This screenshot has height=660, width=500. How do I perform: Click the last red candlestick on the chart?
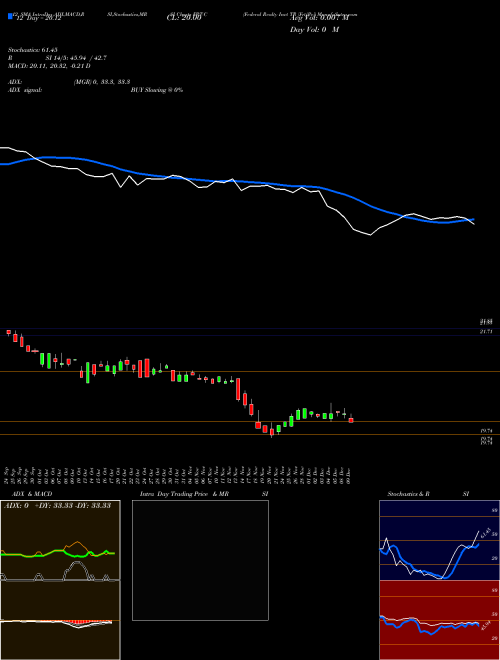tap(351, 419)
